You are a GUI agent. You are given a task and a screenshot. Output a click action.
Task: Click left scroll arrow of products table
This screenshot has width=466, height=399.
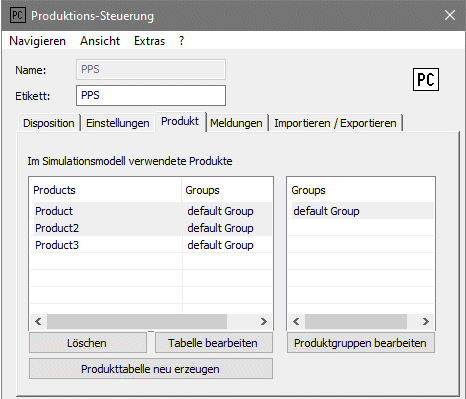pos(38,321)
